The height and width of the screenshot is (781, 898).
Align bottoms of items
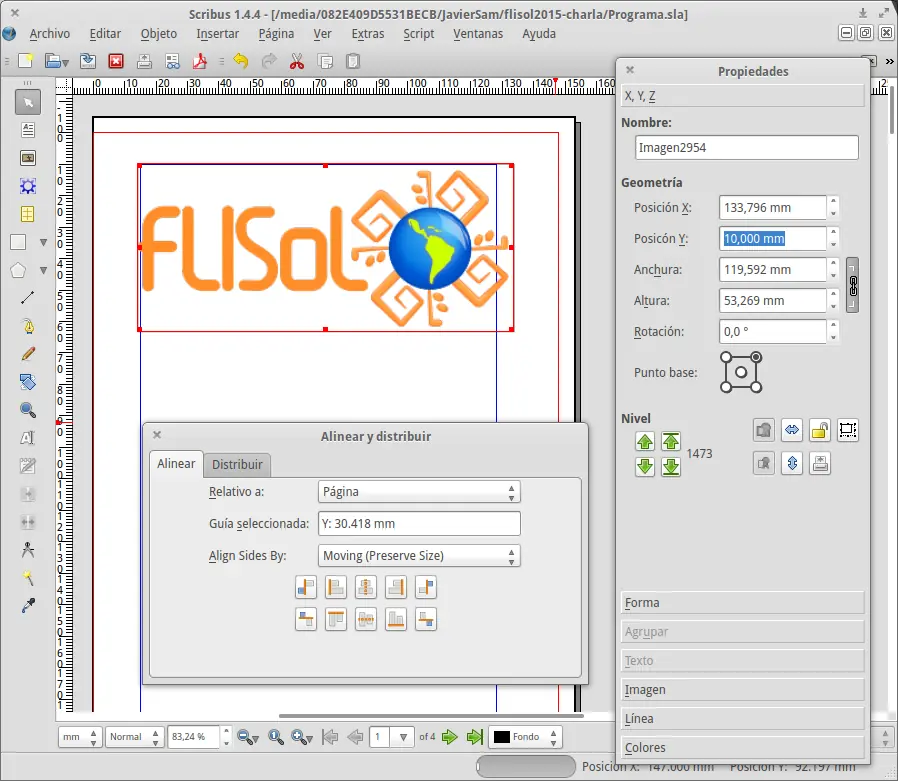pyautogui.click(x=396, y=619)
